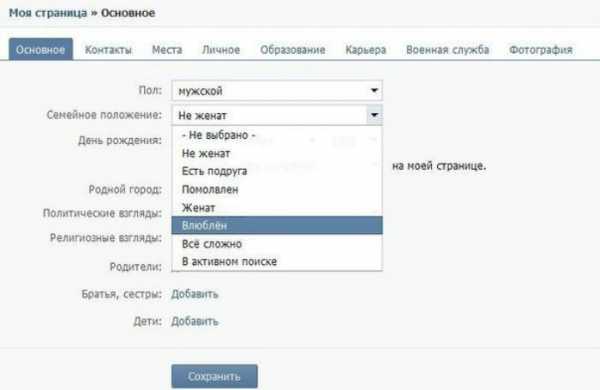Image resolution: width=600 pixels, height=390 pixels.
Task: Switch to the Контакты tab
Action: pos(108,50)
